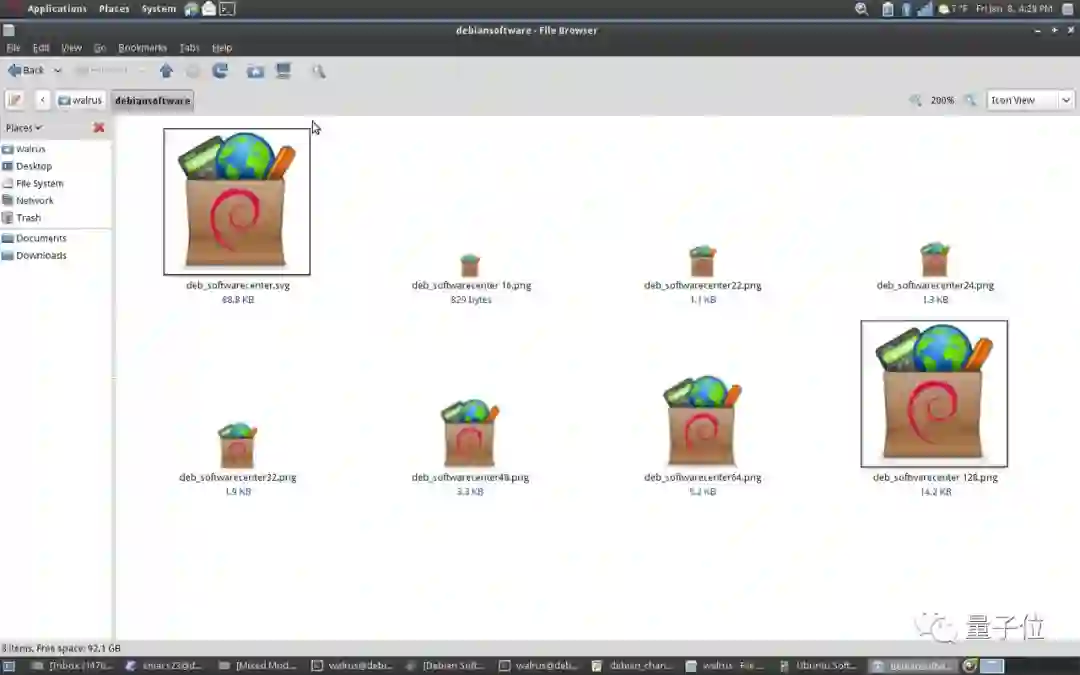Switch to the Ubuntu Soft... taskbar window
The height and width of the screenshot is (675, 1080).
click(x=819, y=665)
